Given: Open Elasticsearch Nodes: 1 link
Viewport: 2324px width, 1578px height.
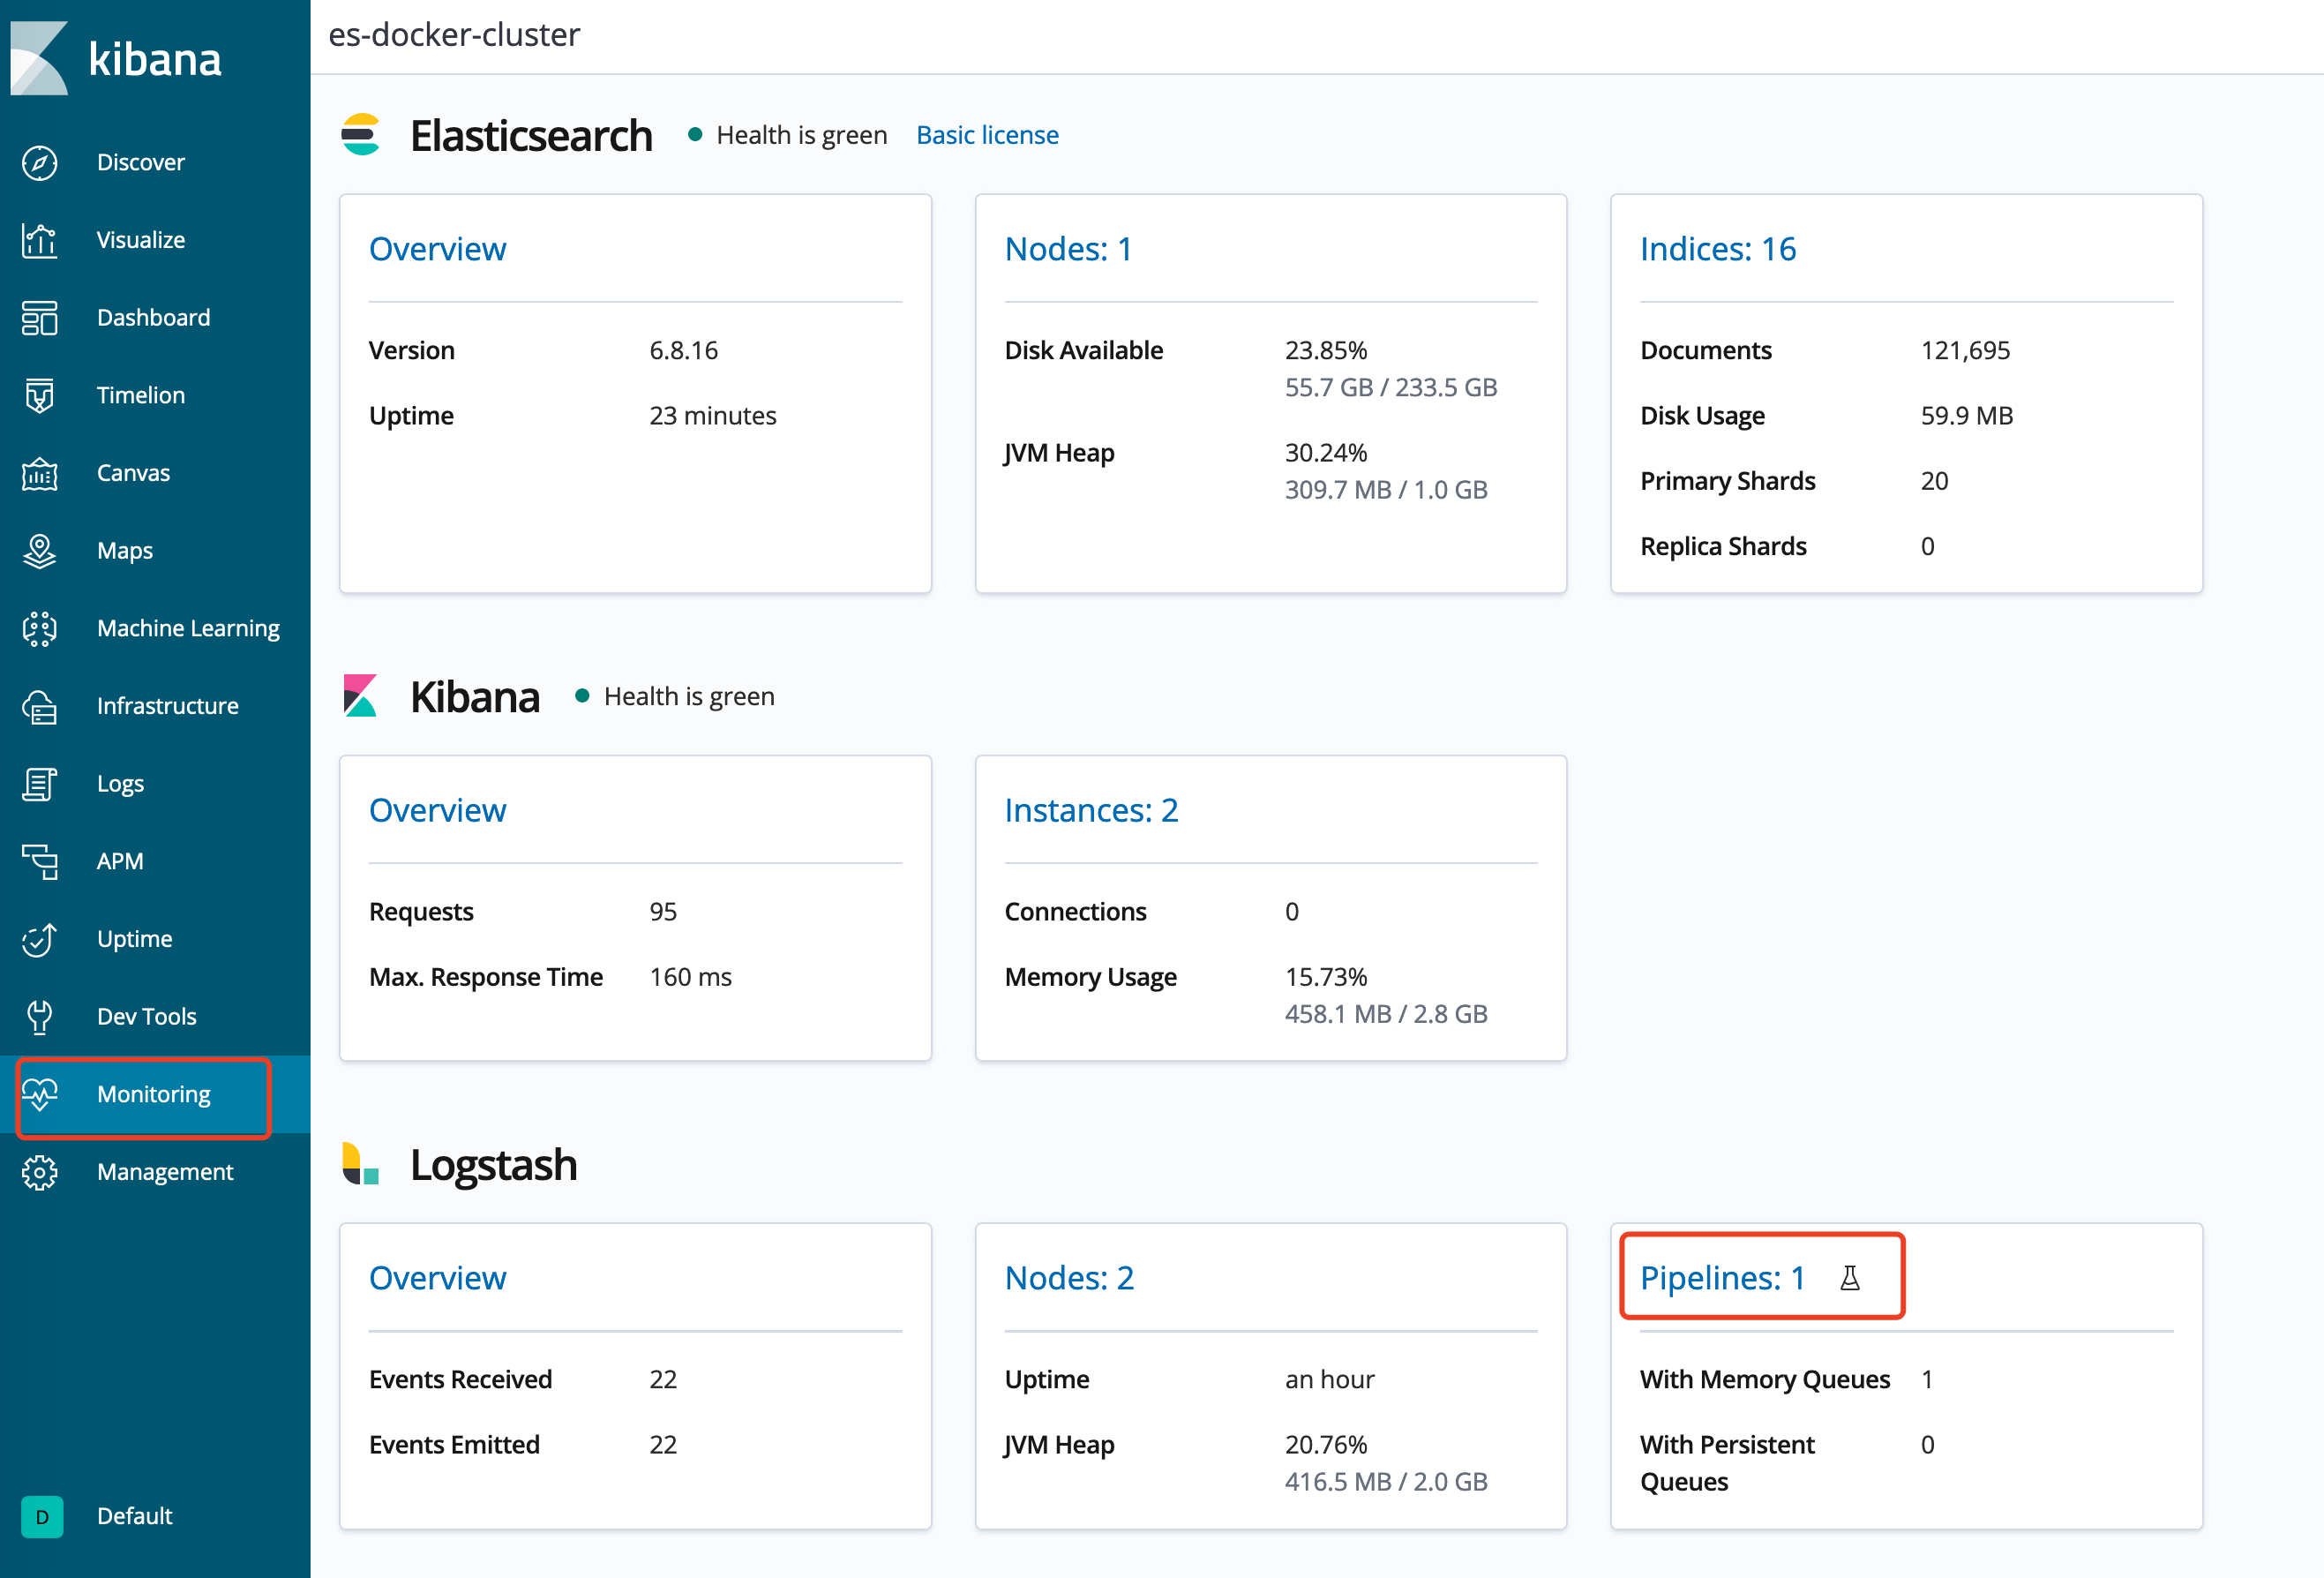Looking at the screenshot, I should 1068,249.
